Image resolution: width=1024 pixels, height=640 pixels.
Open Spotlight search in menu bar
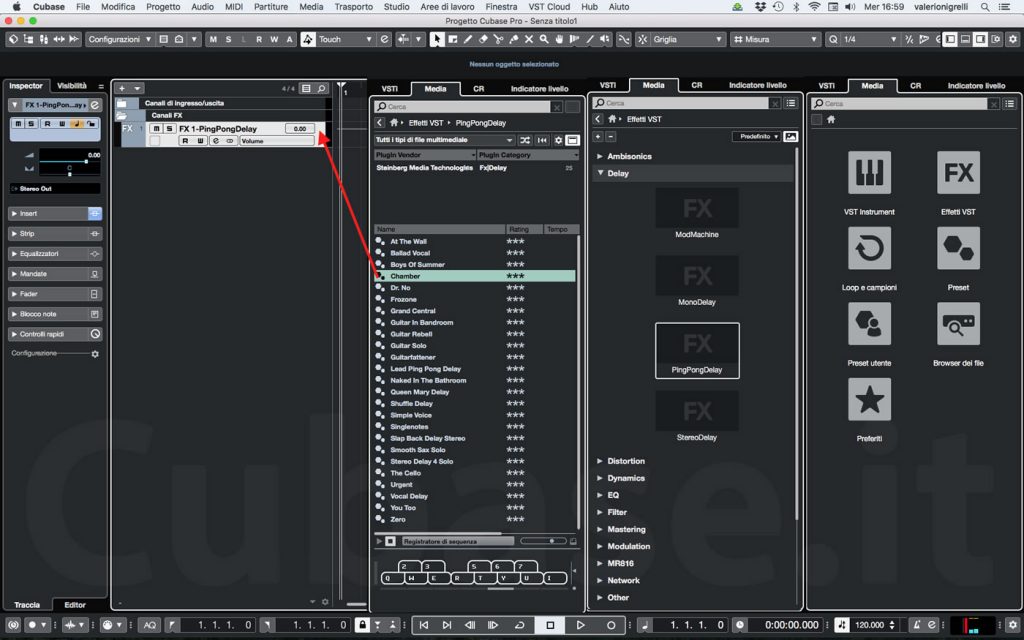click(984, 7)
